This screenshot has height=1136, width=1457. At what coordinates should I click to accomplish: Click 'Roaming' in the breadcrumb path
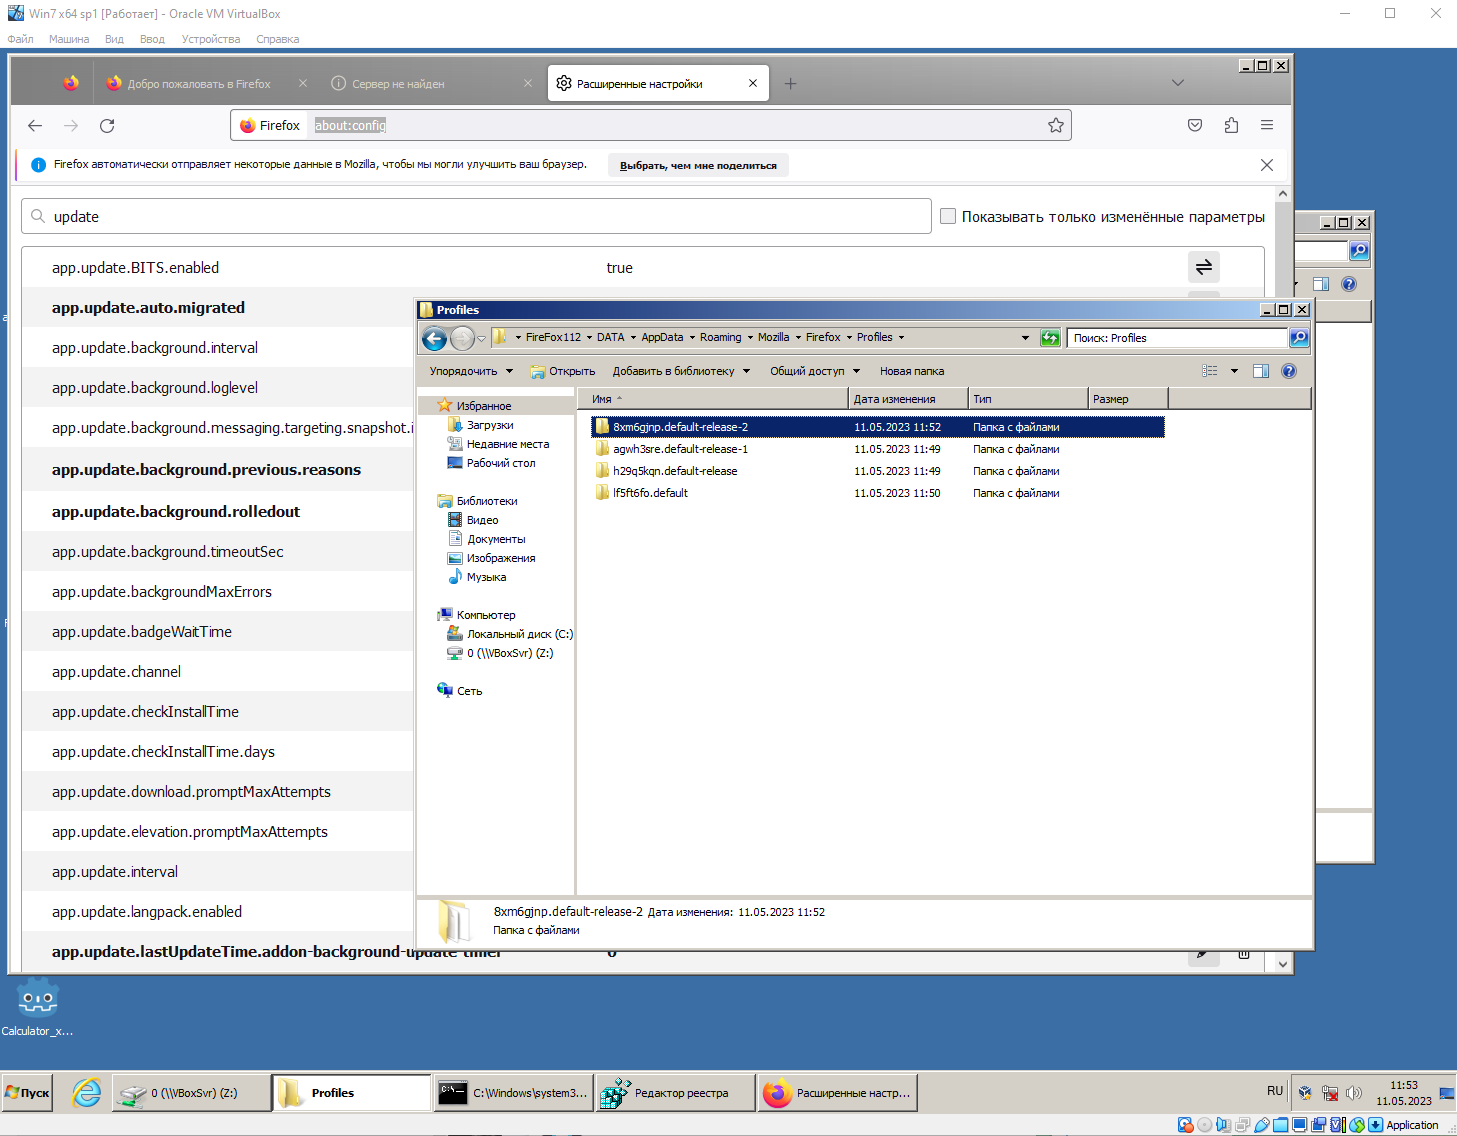(x=720, y=338)
